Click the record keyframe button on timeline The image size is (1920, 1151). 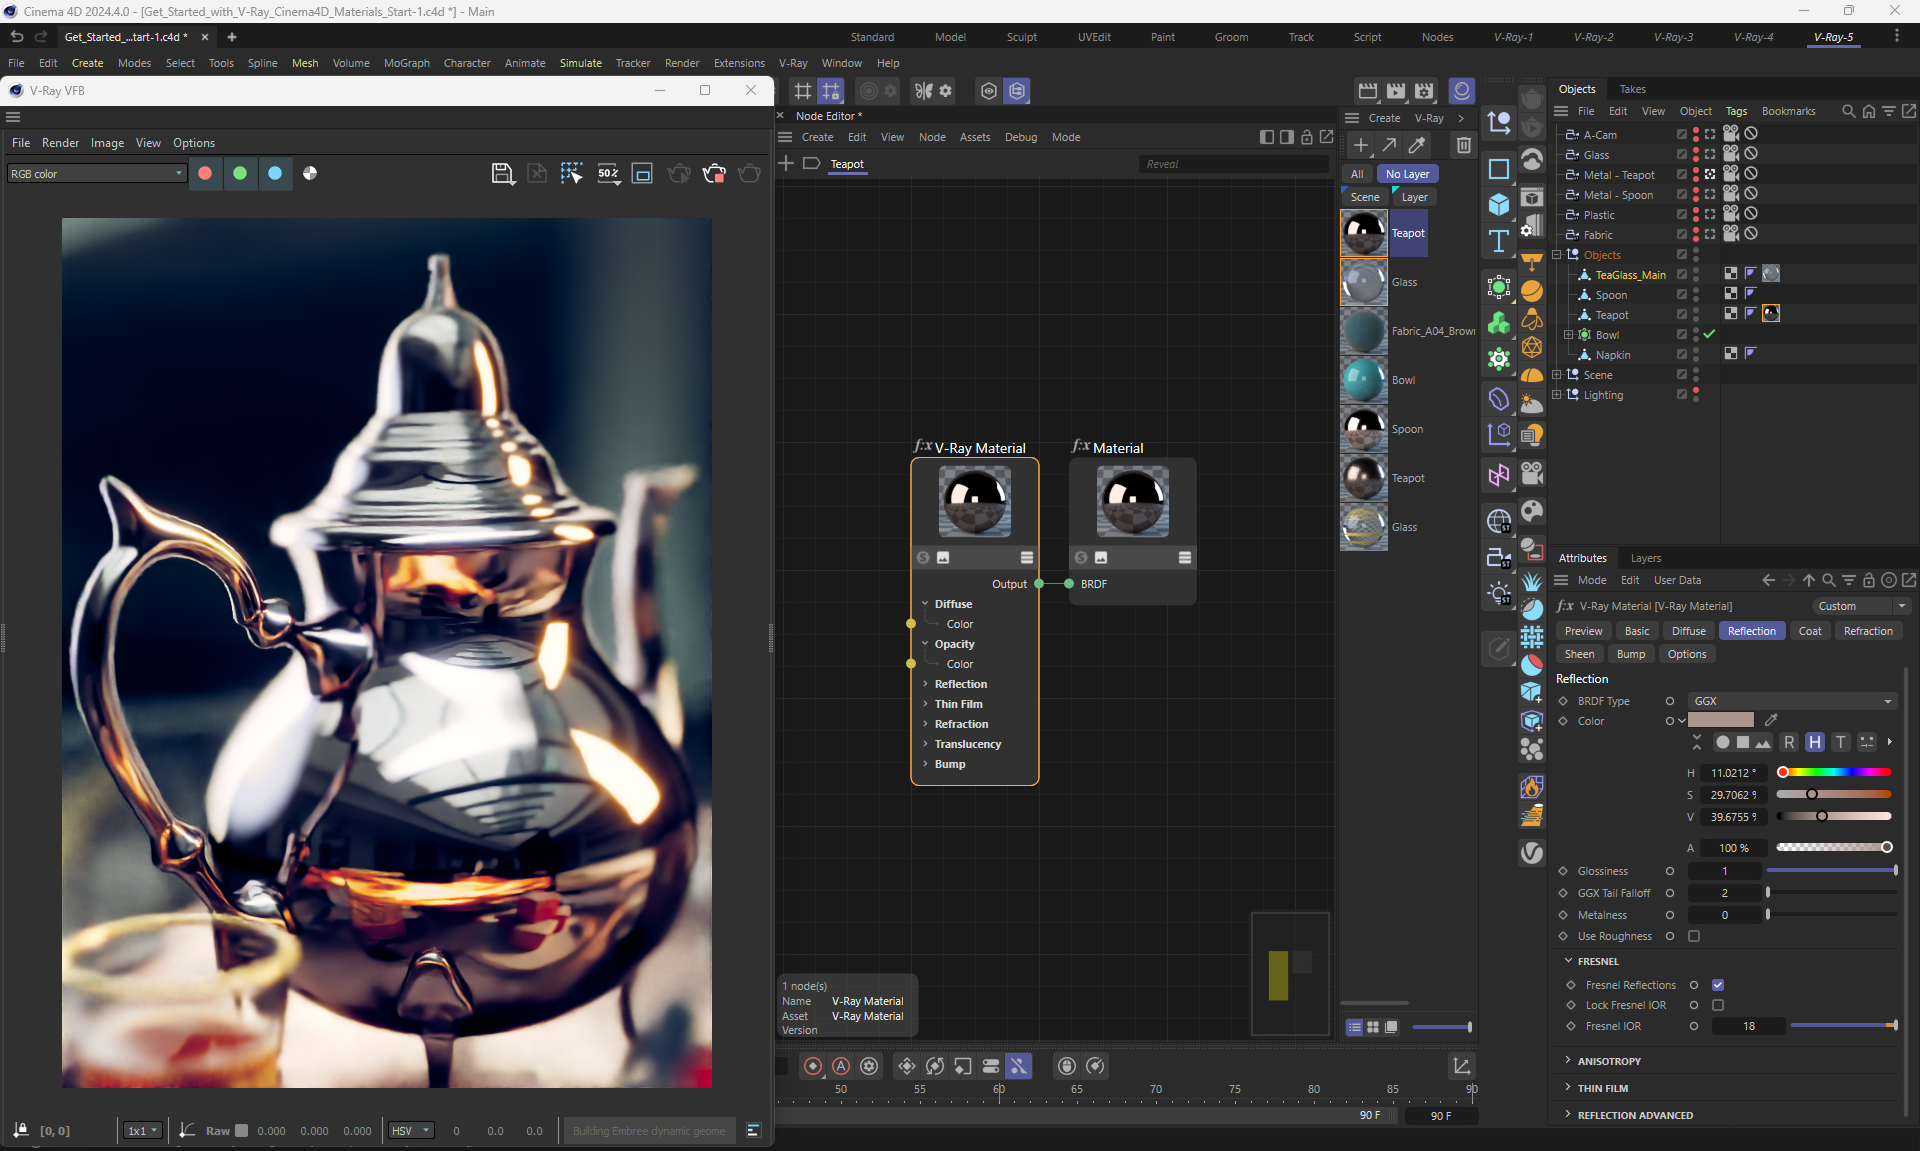pyautogui.click(x=813, y=1066)
